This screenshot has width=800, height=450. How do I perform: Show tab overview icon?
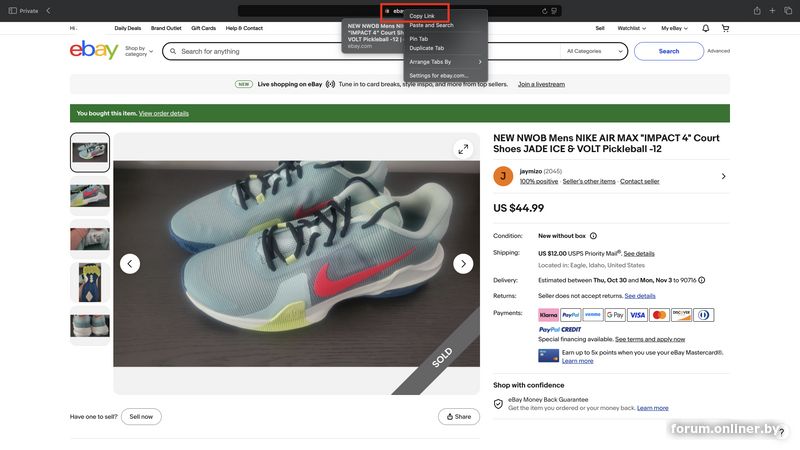click(x=788, y=11)
